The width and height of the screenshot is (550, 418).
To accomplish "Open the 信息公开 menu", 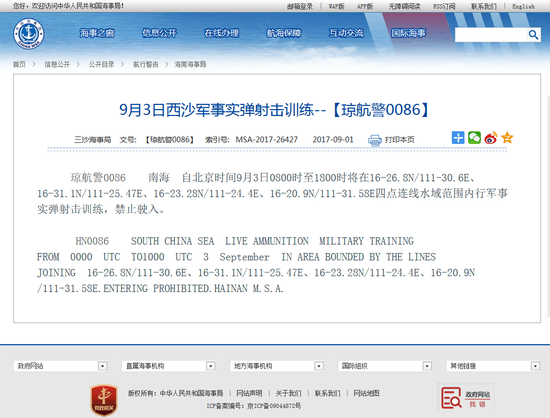I will pos(159,33).
